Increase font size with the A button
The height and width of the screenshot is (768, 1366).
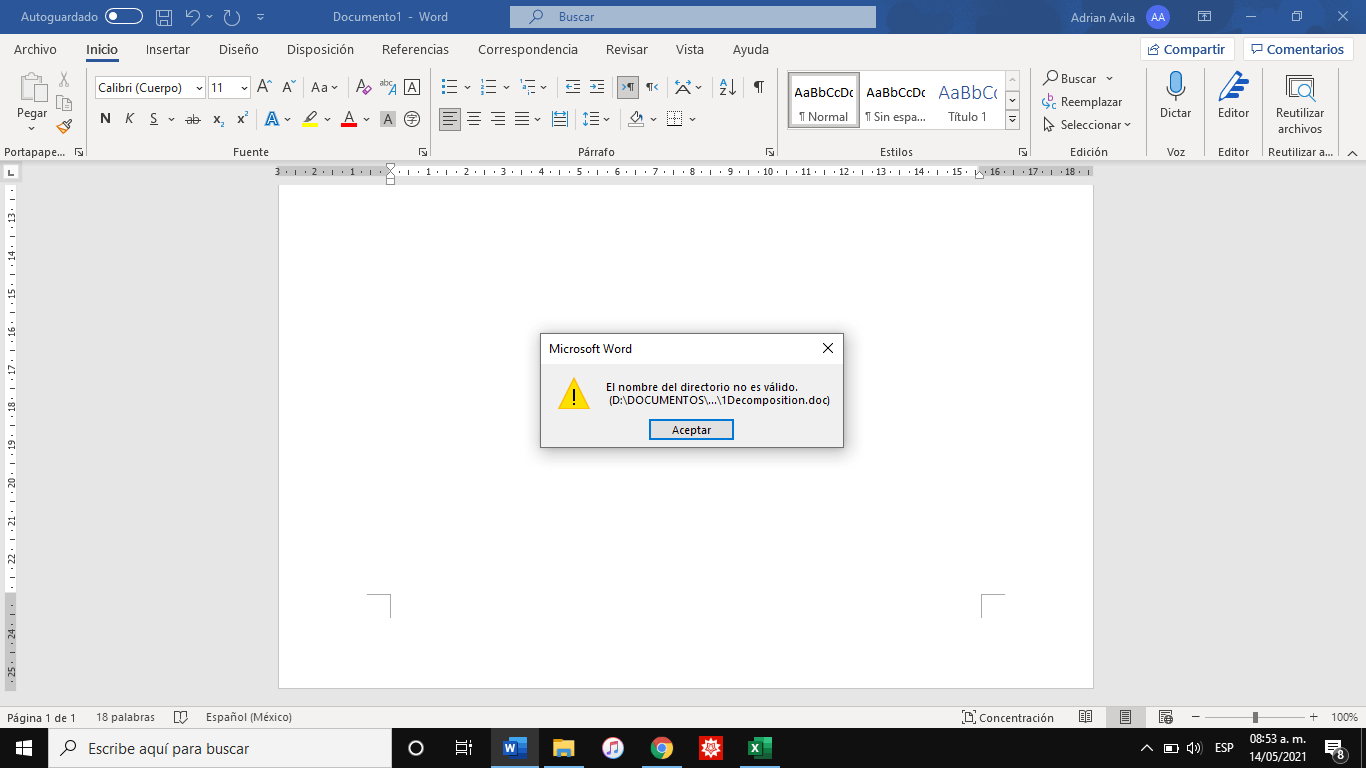[264, 87]
